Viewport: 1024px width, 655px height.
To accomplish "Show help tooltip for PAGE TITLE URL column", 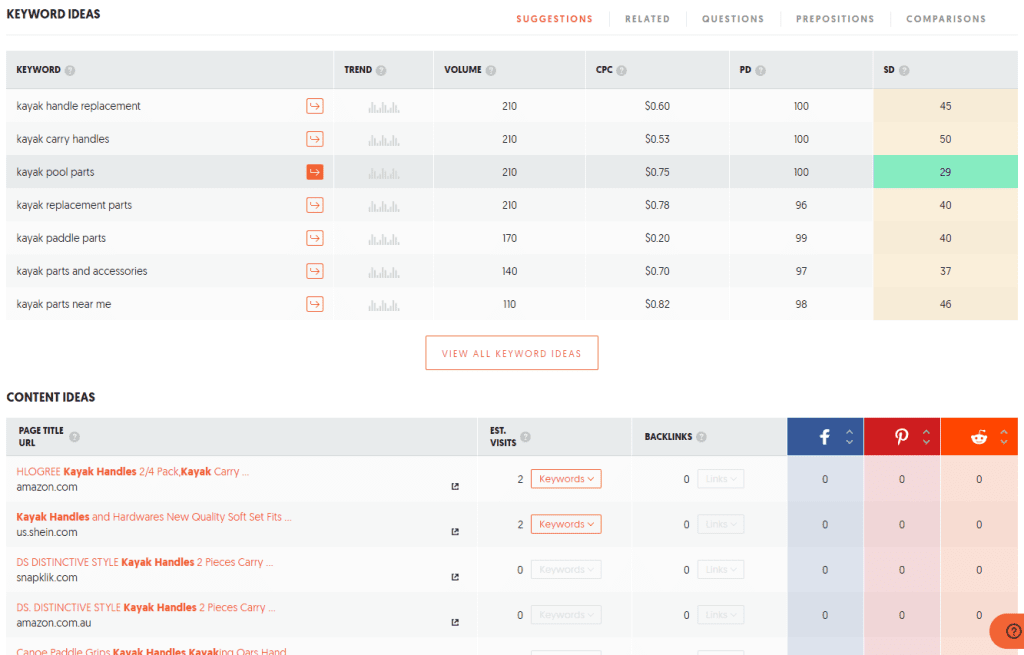I will tap(74, 437).
